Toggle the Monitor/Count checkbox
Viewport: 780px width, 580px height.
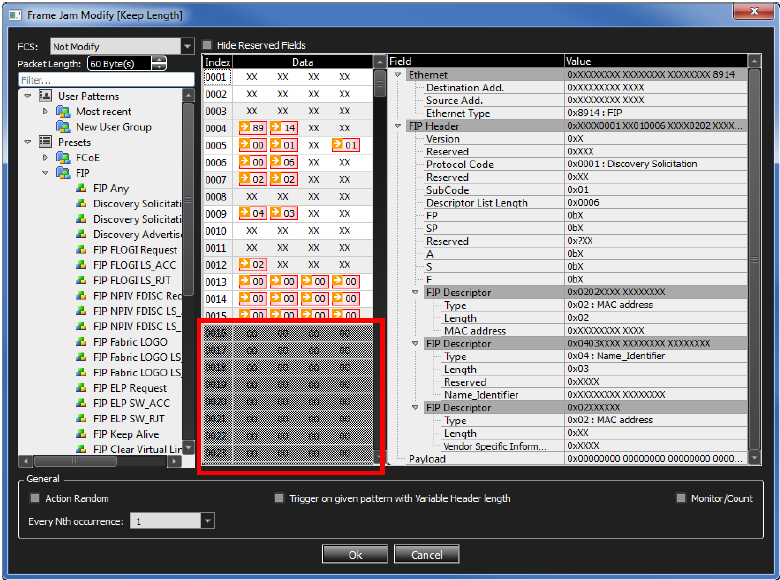(x=681, y=498)
